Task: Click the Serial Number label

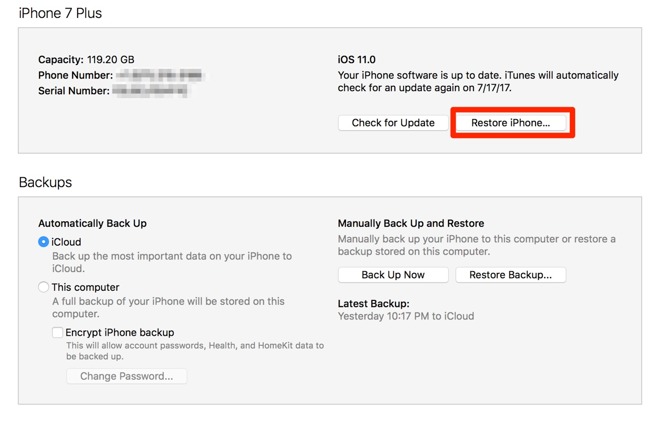Action: click(73, 90)
